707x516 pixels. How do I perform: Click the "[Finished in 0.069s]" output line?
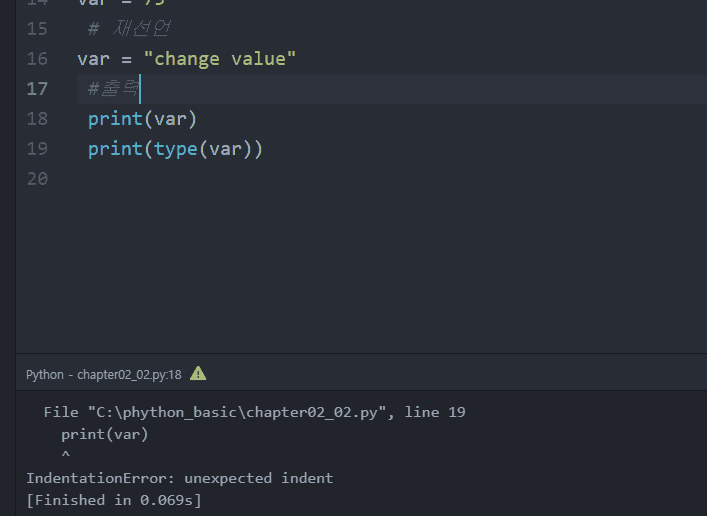(113, 499)
